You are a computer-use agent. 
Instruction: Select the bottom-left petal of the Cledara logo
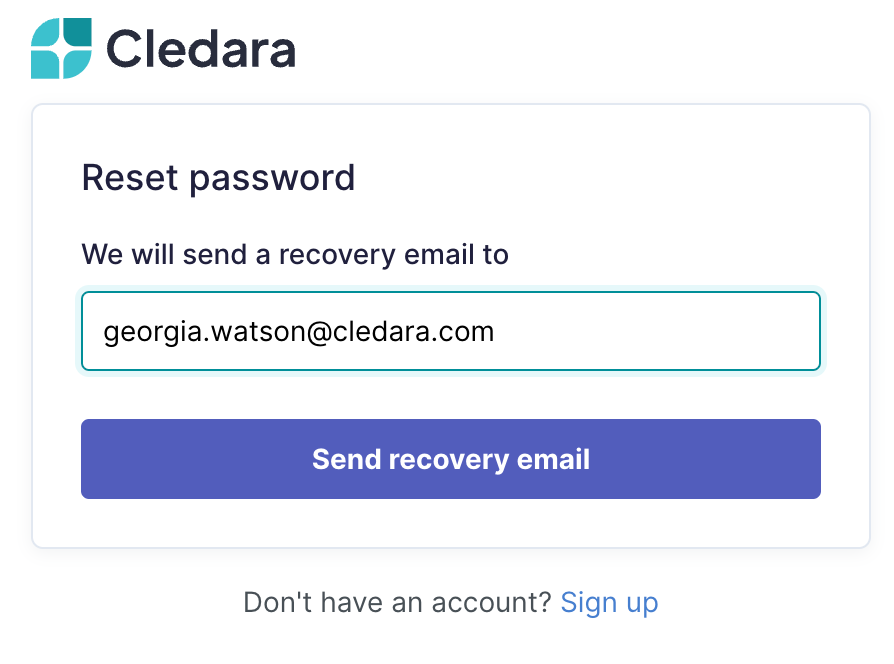(45, 64)
